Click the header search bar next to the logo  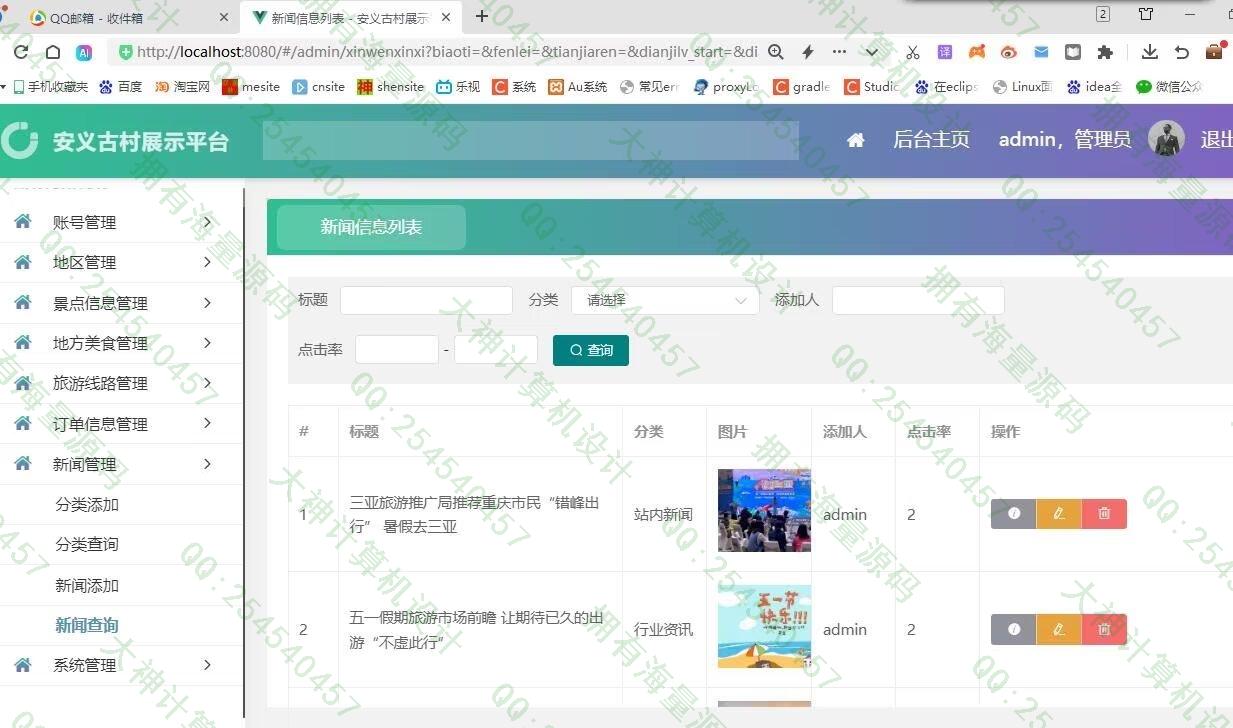coord(531,140)
